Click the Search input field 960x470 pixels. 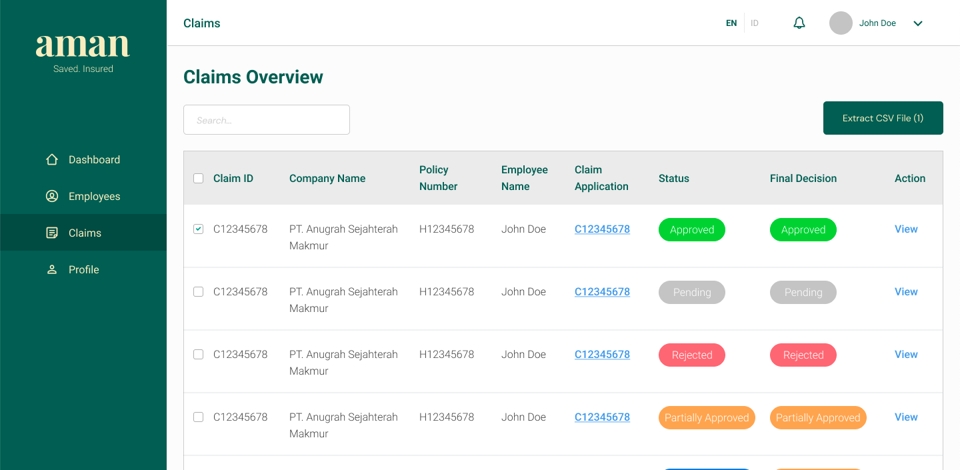click(x=266, y=120)
